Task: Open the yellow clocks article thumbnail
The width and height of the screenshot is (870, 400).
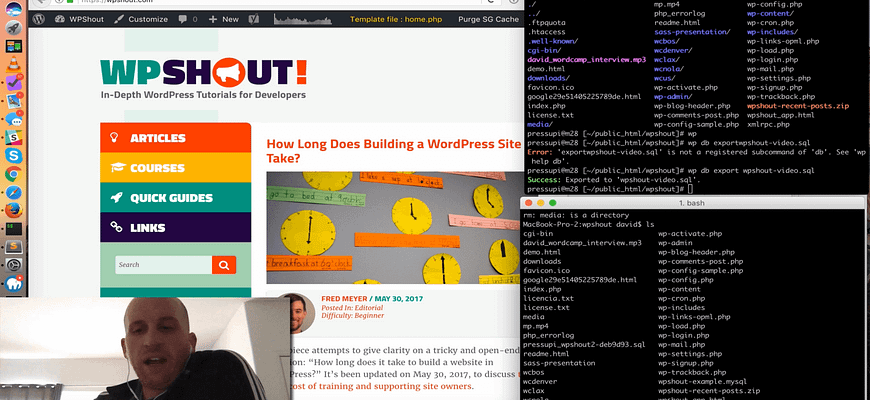Action: (x=393, y=227)
